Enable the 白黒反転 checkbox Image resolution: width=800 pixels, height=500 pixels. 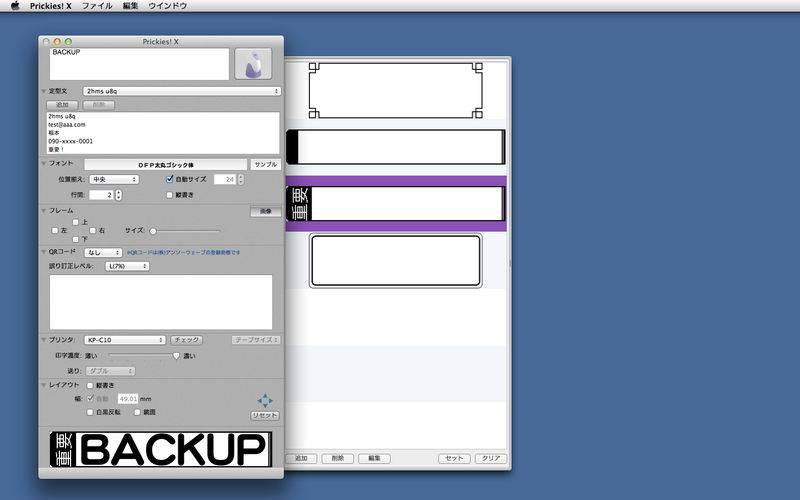point(90,412)
